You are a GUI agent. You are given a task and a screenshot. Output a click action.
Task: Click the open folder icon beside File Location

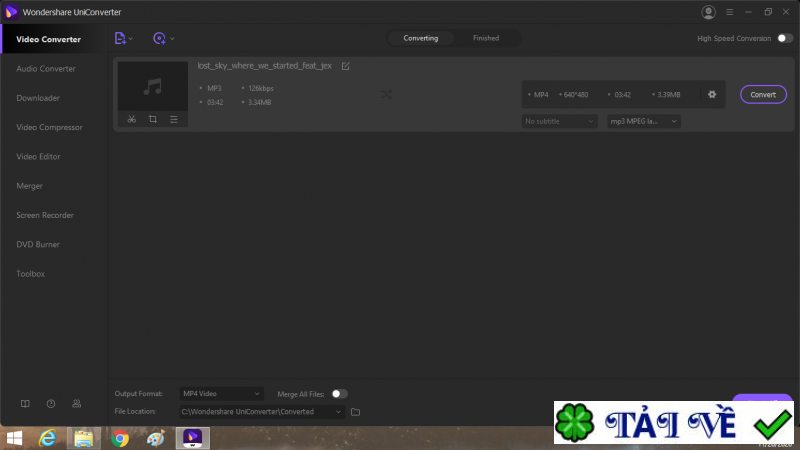point(356,412)
